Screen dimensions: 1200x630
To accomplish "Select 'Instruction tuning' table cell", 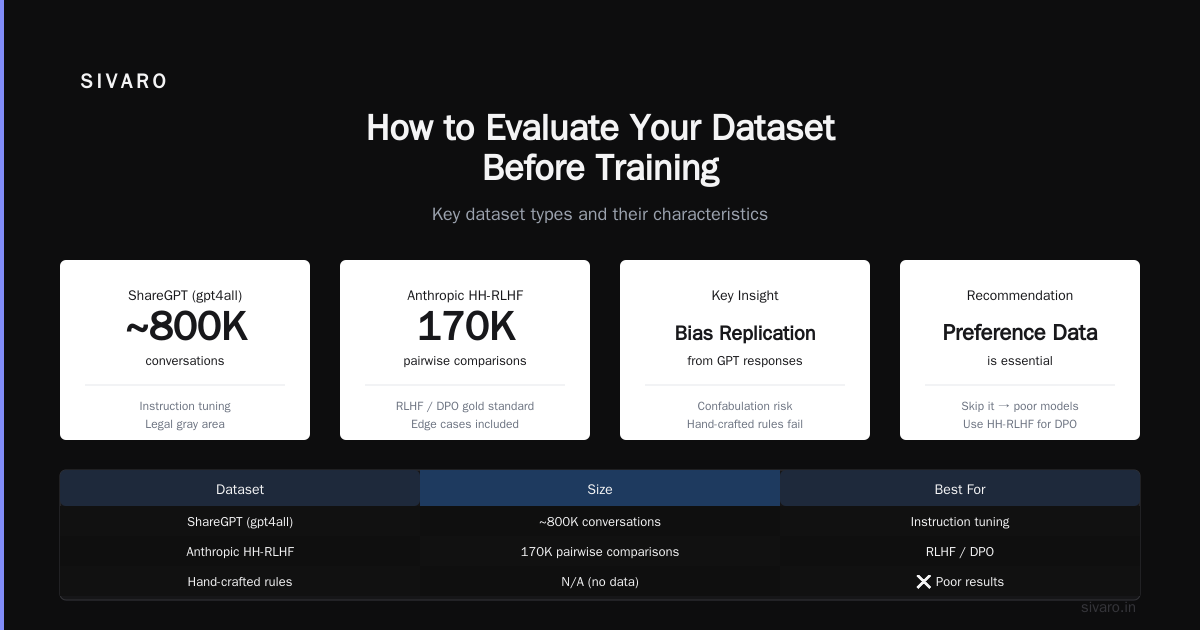I will tap(960, 522).
